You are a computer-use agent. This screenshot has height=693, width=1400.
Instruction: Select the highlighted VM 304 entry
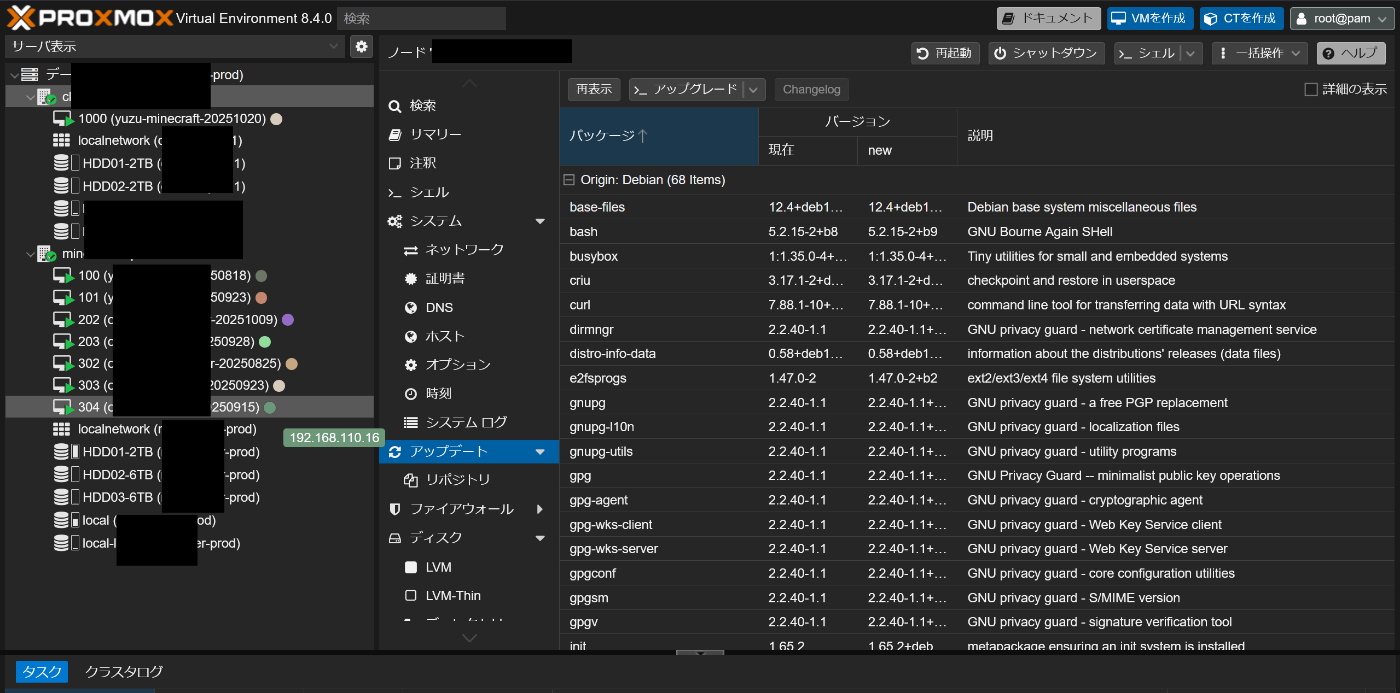[x=190, y=407]
